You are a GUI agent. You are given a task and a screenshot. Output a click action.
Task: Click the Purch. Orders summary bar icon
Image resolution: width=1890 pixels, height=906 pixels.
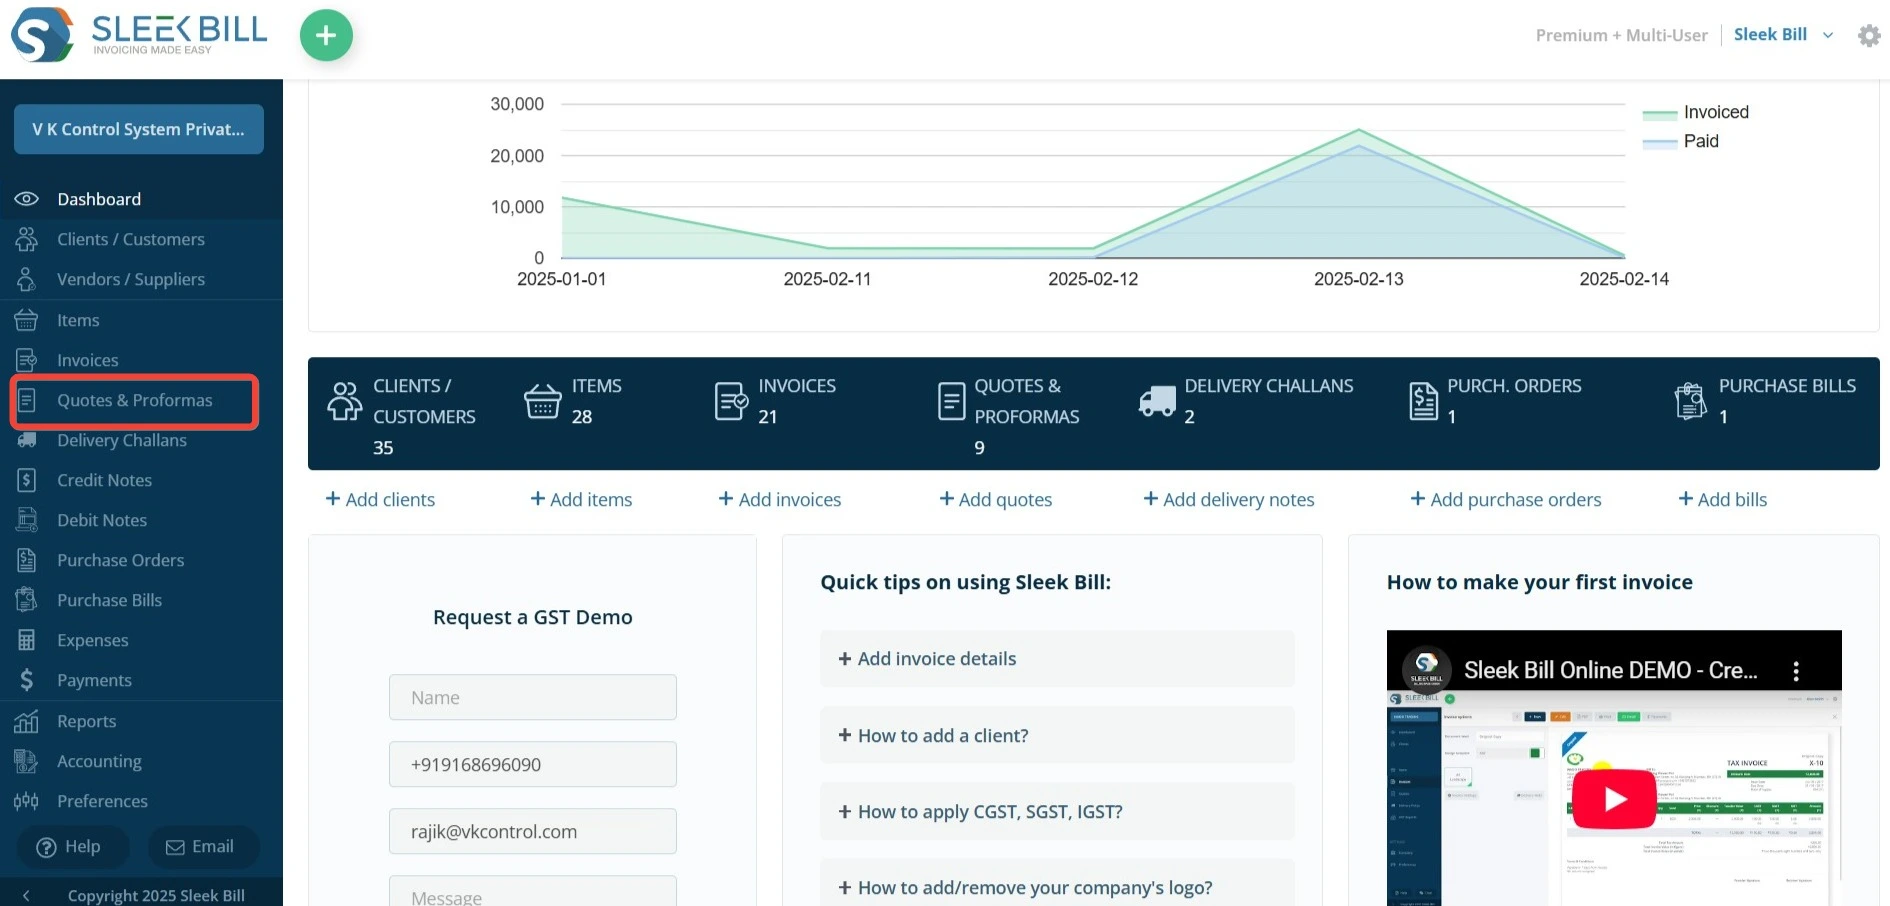(1423, 401)
